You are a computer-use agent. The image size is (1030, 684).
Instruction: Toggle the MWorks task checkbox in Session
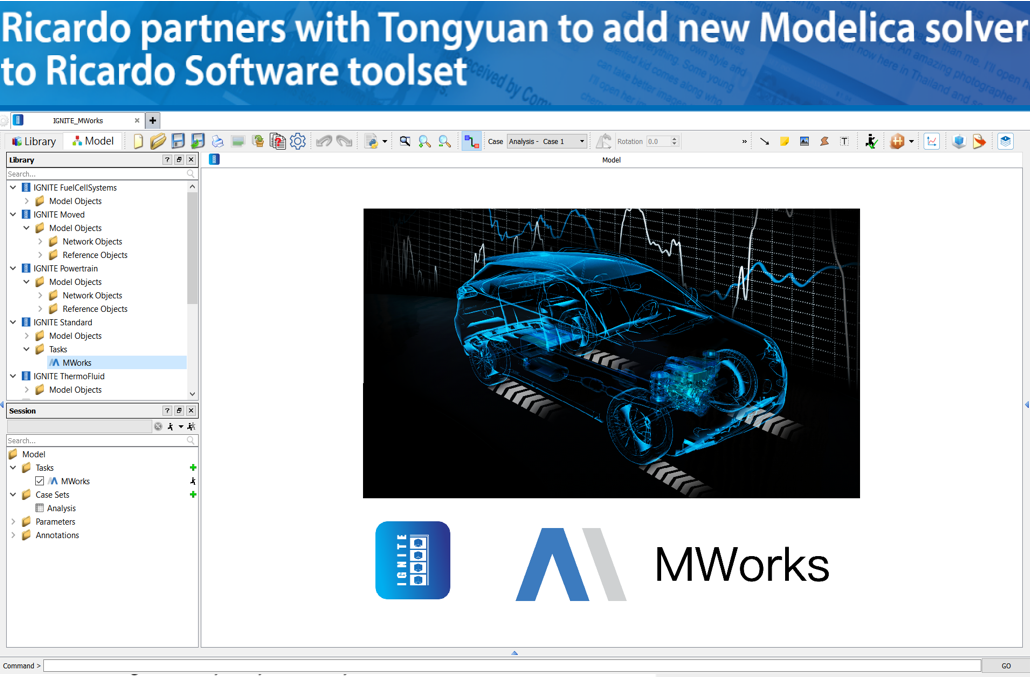pyautogui.click(x=39, y=481)
